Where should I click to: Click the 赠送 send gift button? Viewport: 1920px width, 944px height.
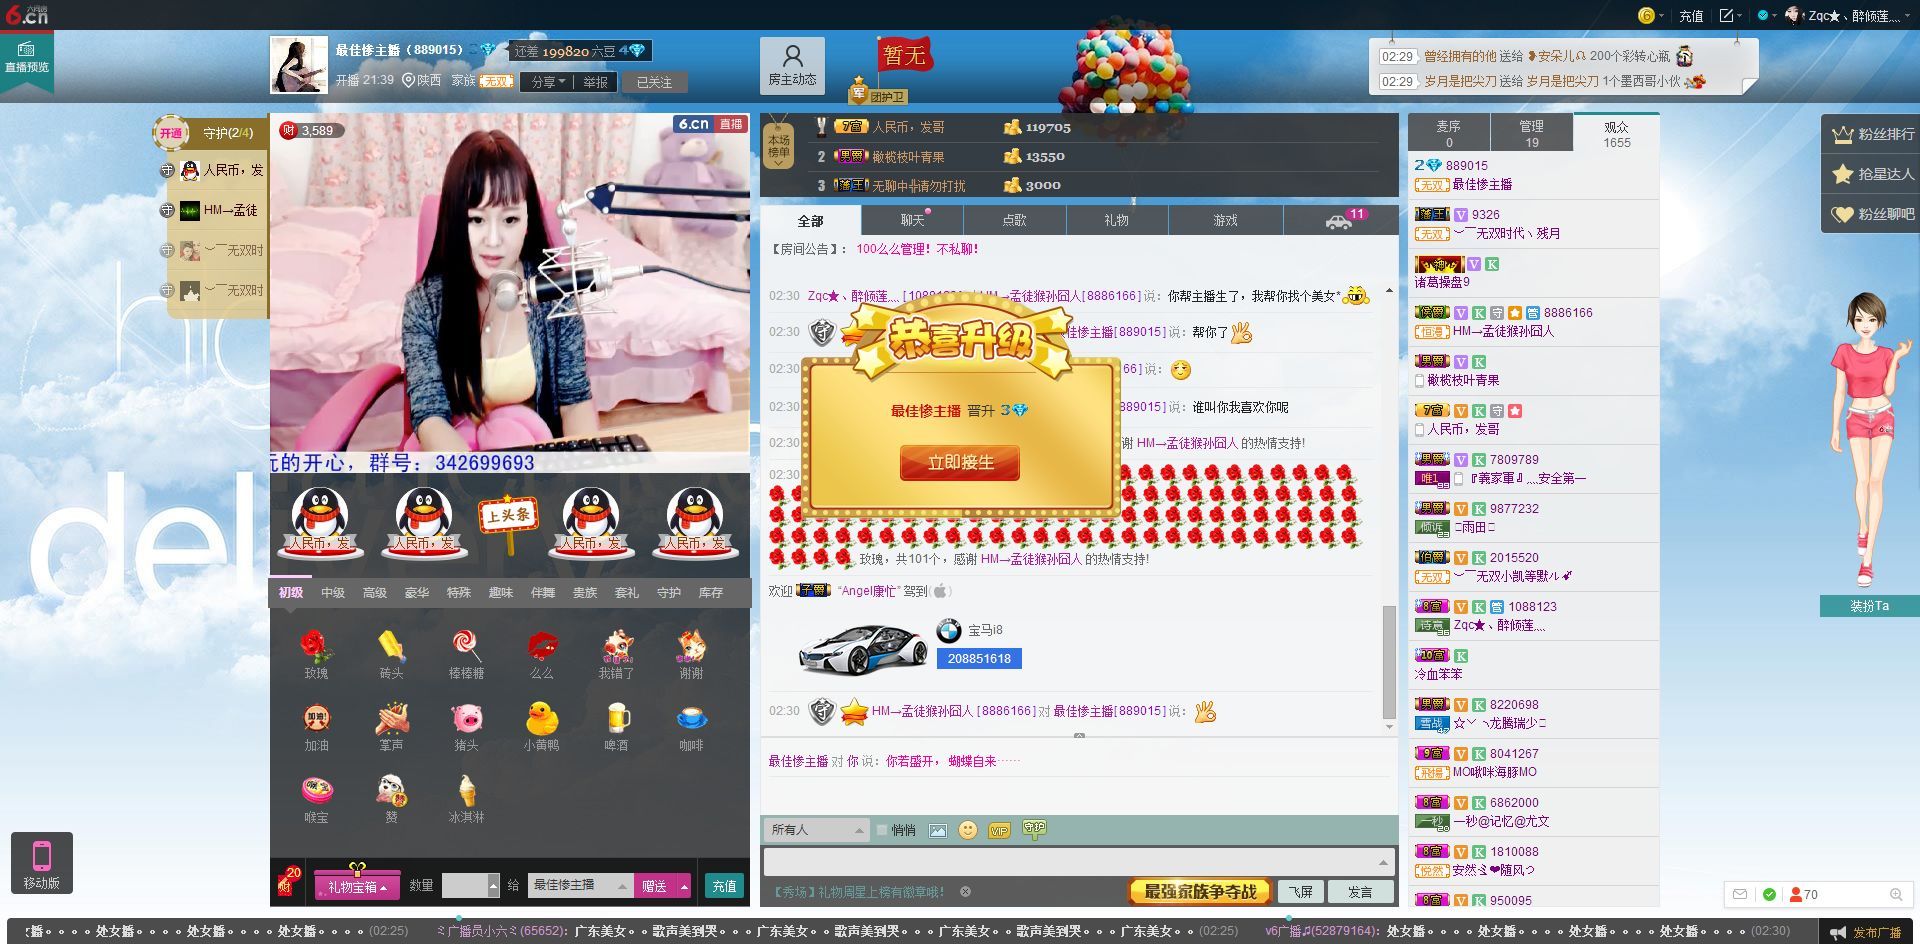pyautogui.click(x=655, y=887)
